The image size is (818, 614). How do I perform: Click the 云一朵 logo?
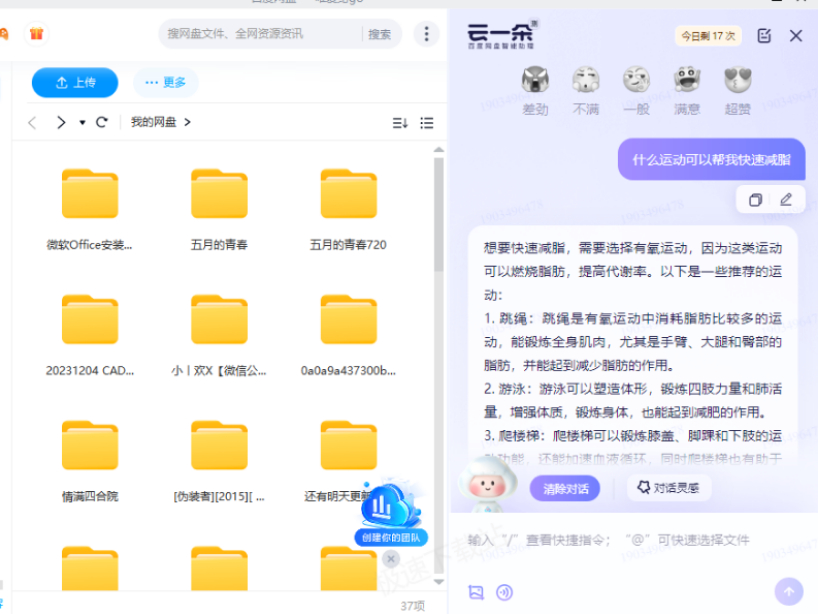(x=501, y=35)
